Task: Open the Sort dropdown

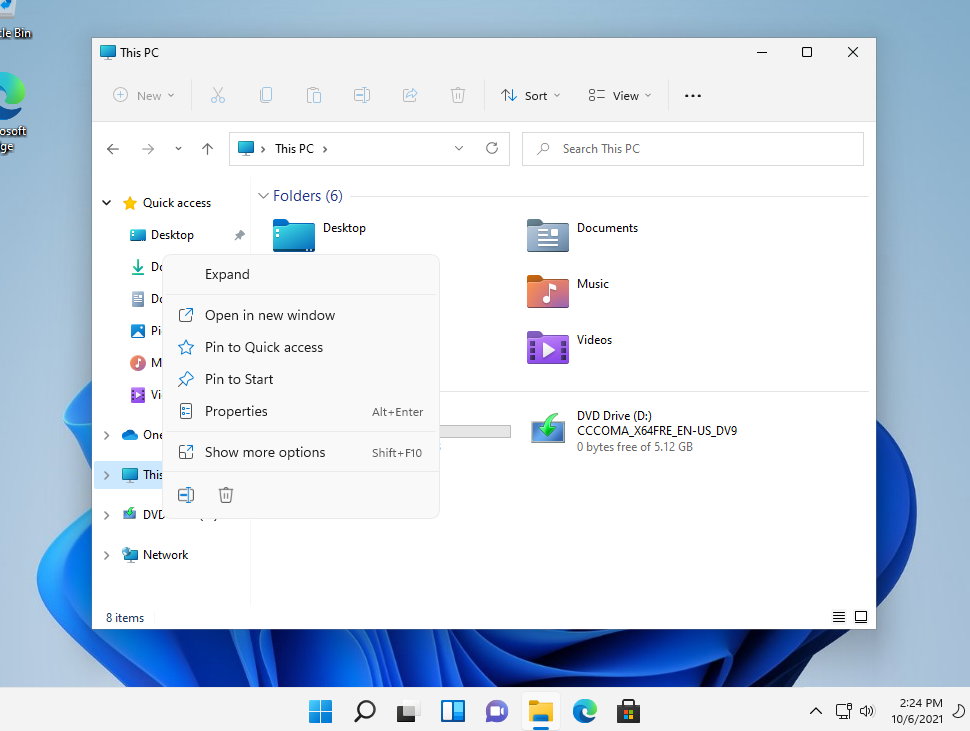Action: [530, 95]
